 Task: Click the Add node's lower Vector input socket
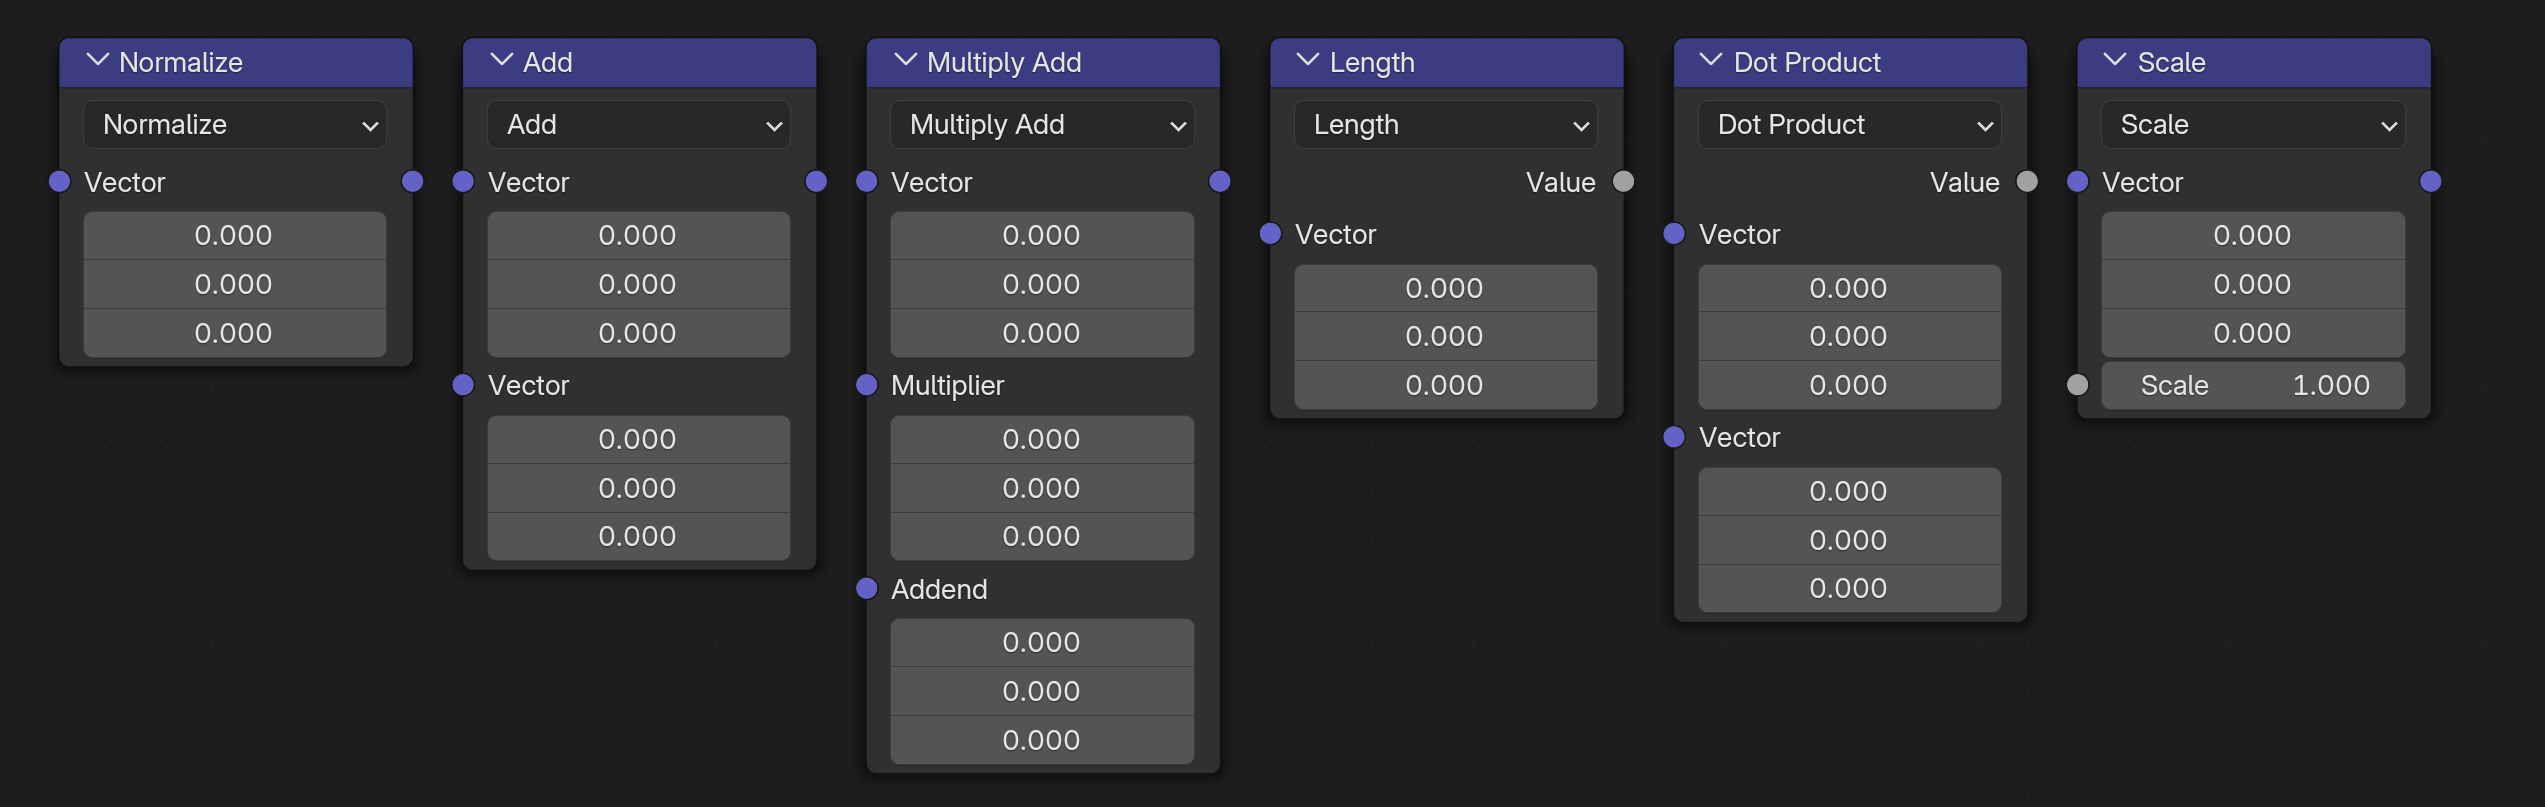point(463,385)
